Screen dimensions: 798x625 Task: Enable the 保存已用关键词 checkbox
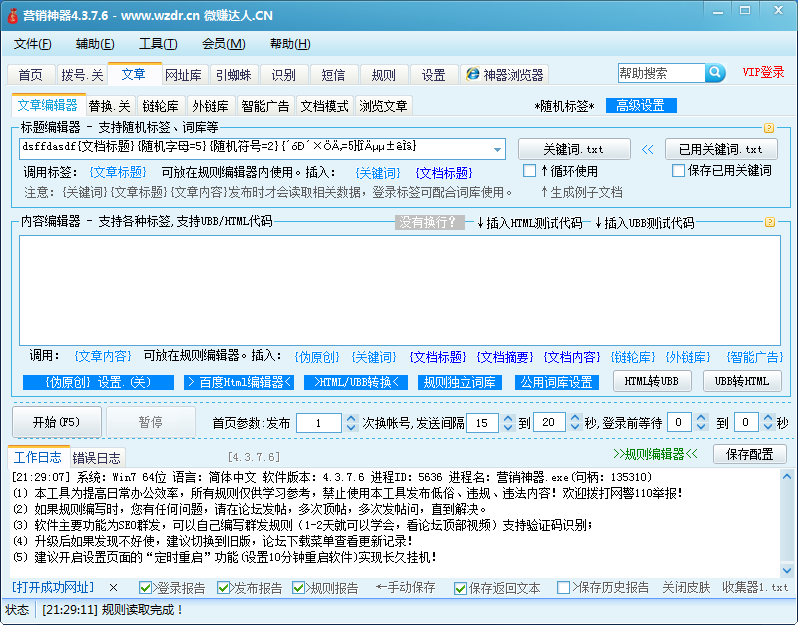click(x=678, y=171)
